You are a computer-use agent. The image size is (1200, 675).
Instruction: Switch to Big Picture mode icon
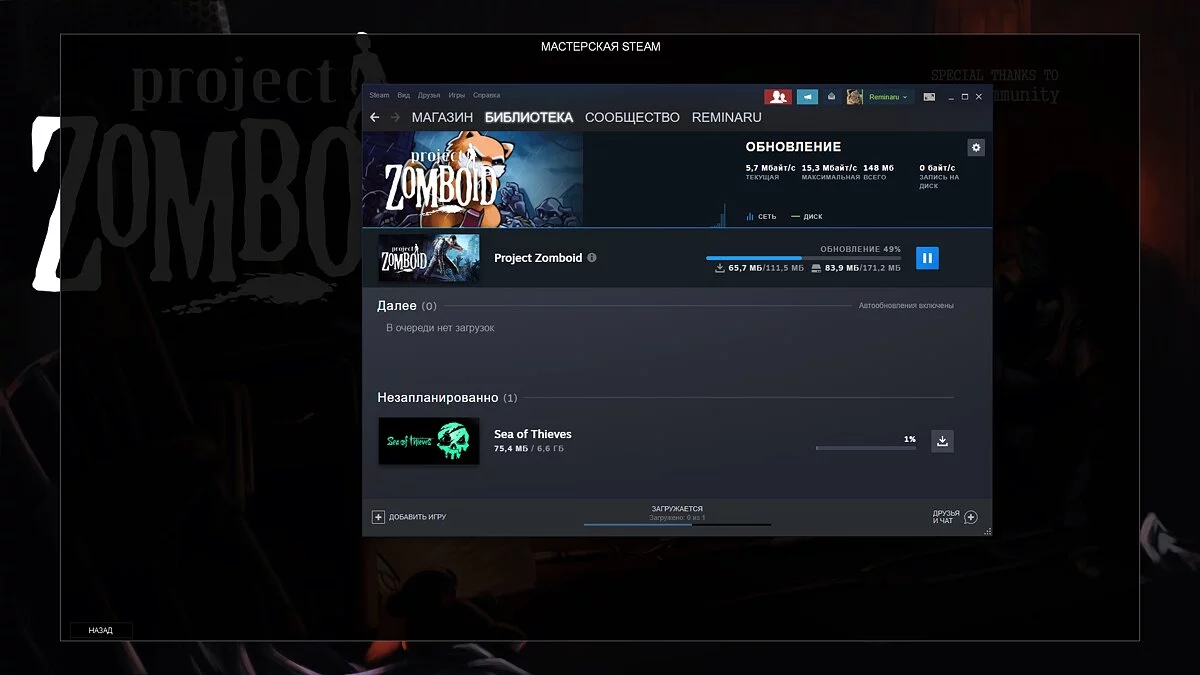tap(929, 97)
